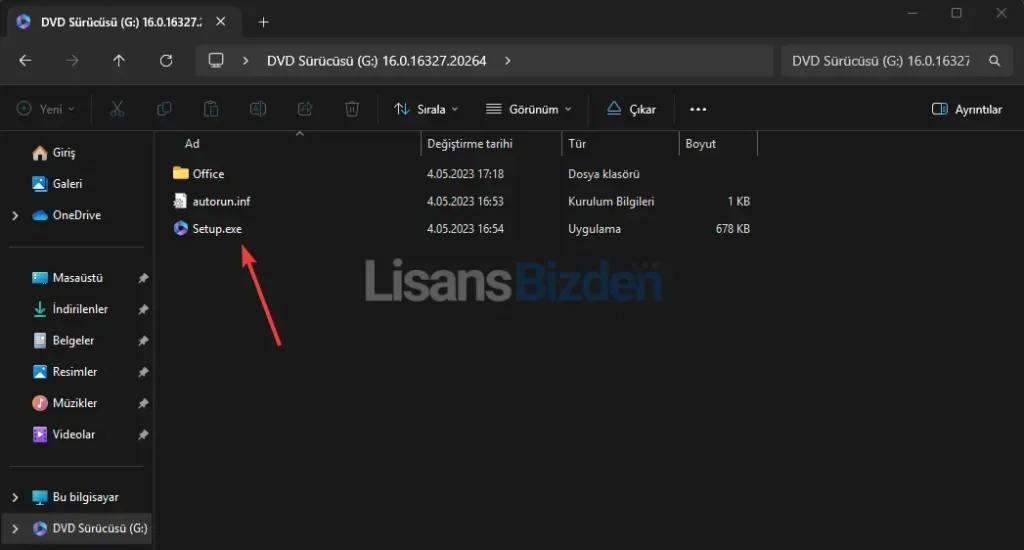Open Resimler in the sidebar
Image resolution: width=1024 pixels, height=550 pixels.
pyautogui.click(x=65, y=372)
